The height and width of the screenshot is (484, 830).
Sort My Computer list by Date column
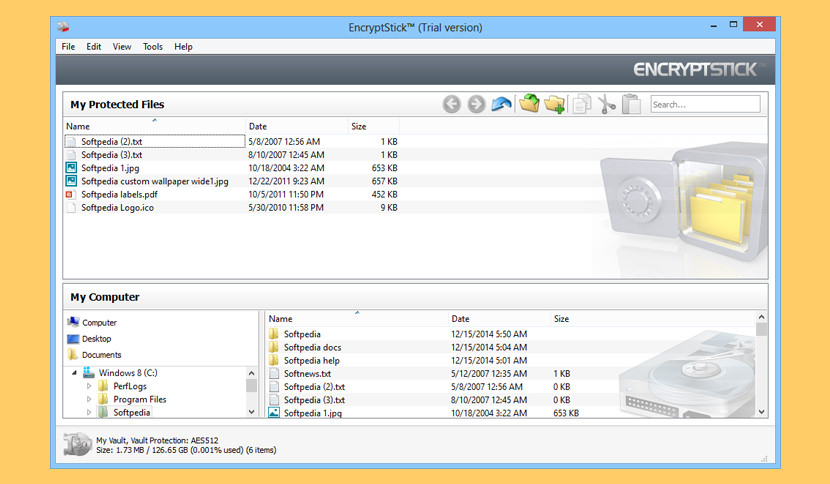(499, 319)
